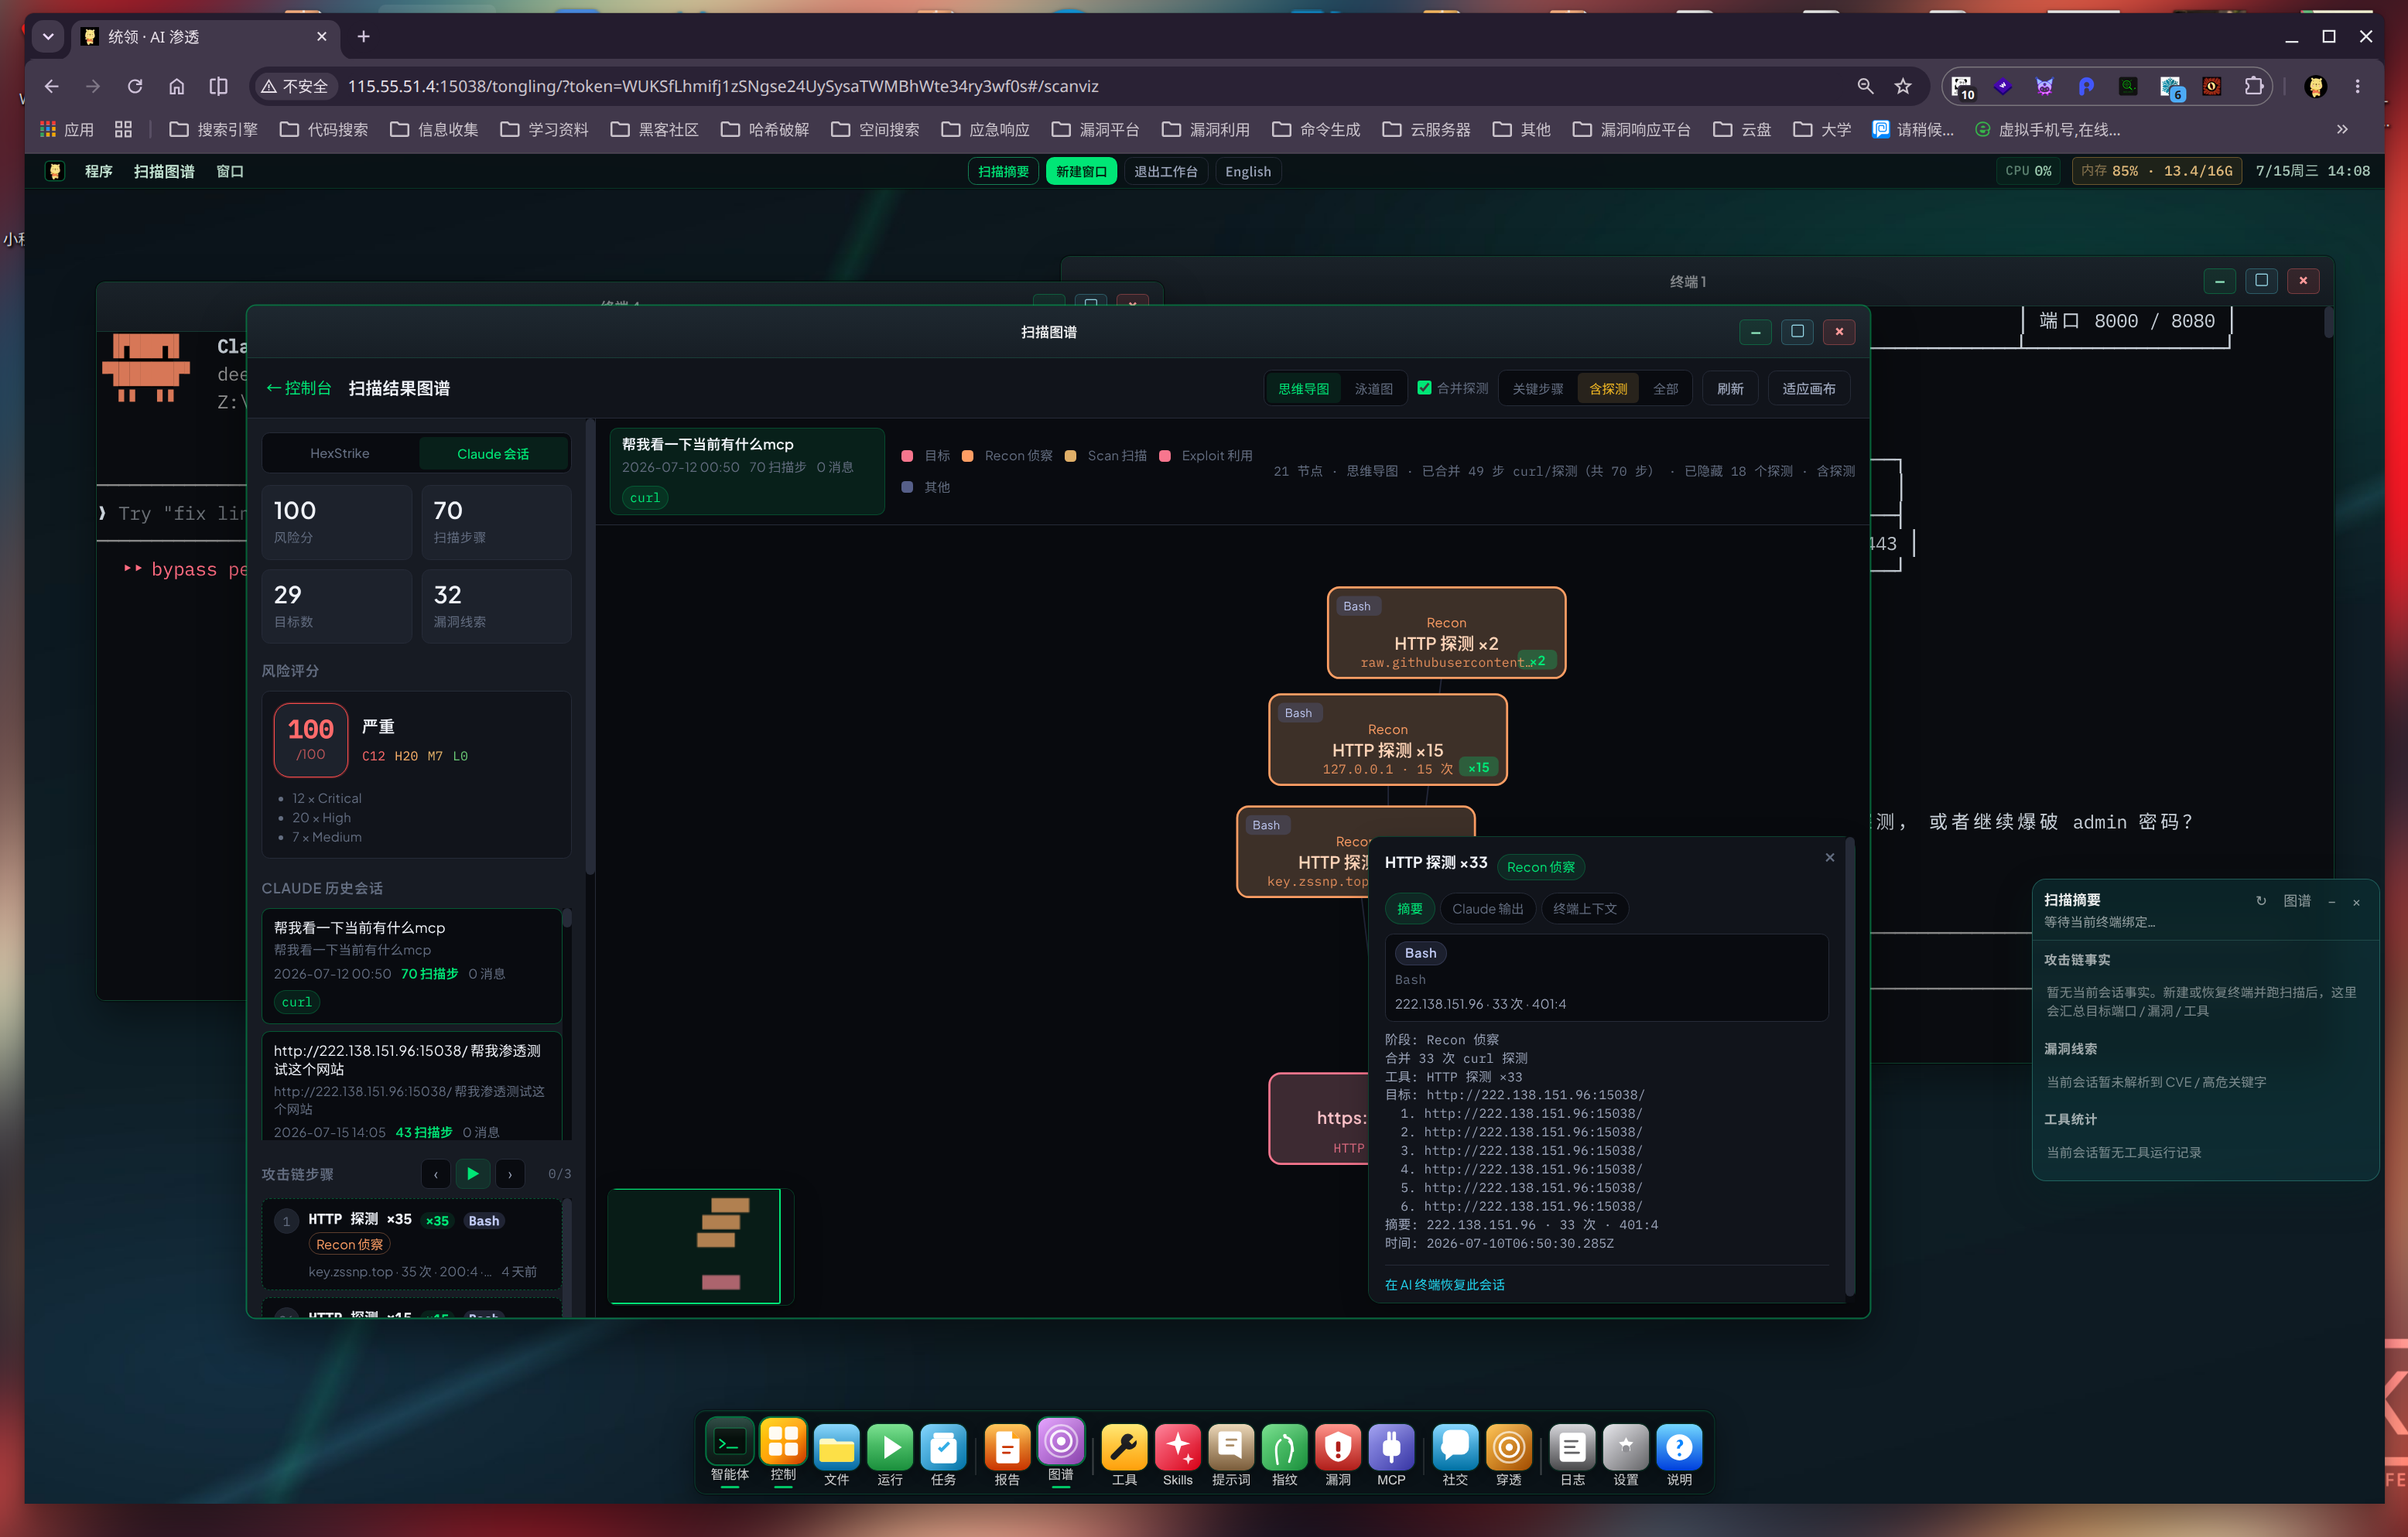Screen dimensions: 2408x1537
Task: Go to previous attack chain step
Action: (x=435, y=1174)
